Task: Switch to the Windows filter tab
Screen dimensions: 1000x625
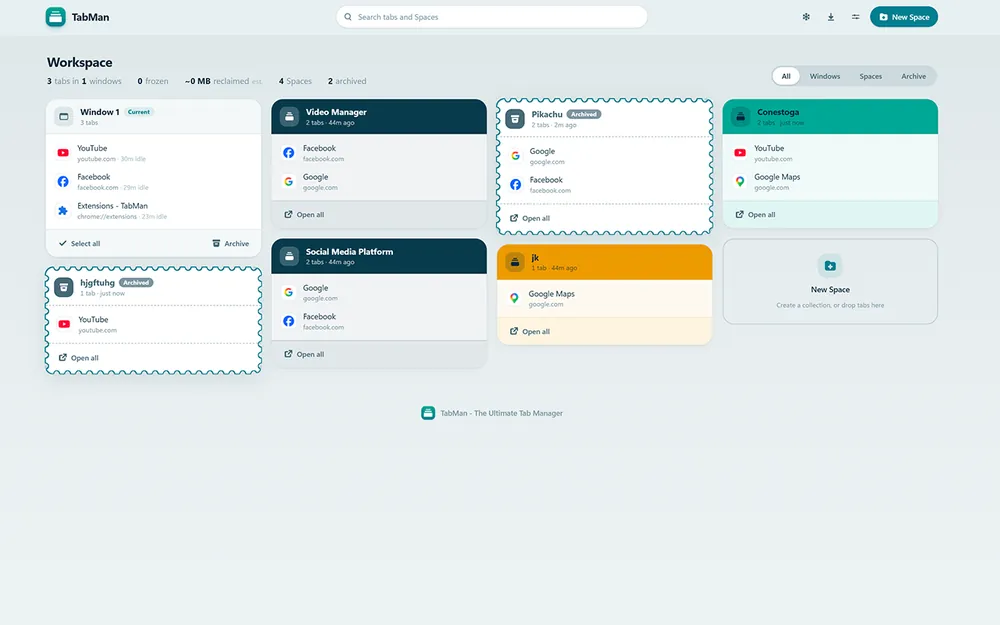Action: 825,76
